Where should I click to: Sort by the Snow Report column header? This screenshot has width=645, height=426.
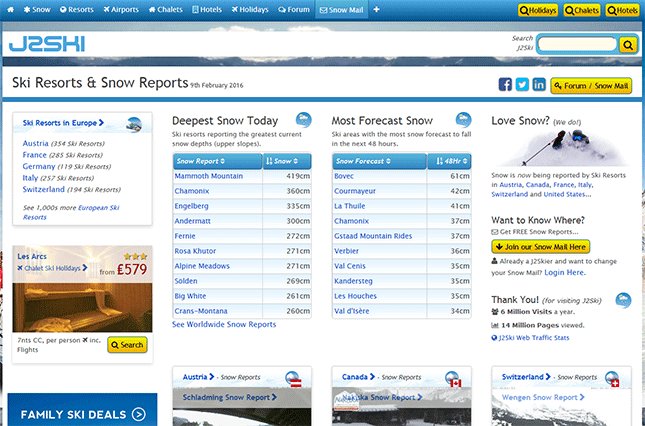tap(218, 161)
